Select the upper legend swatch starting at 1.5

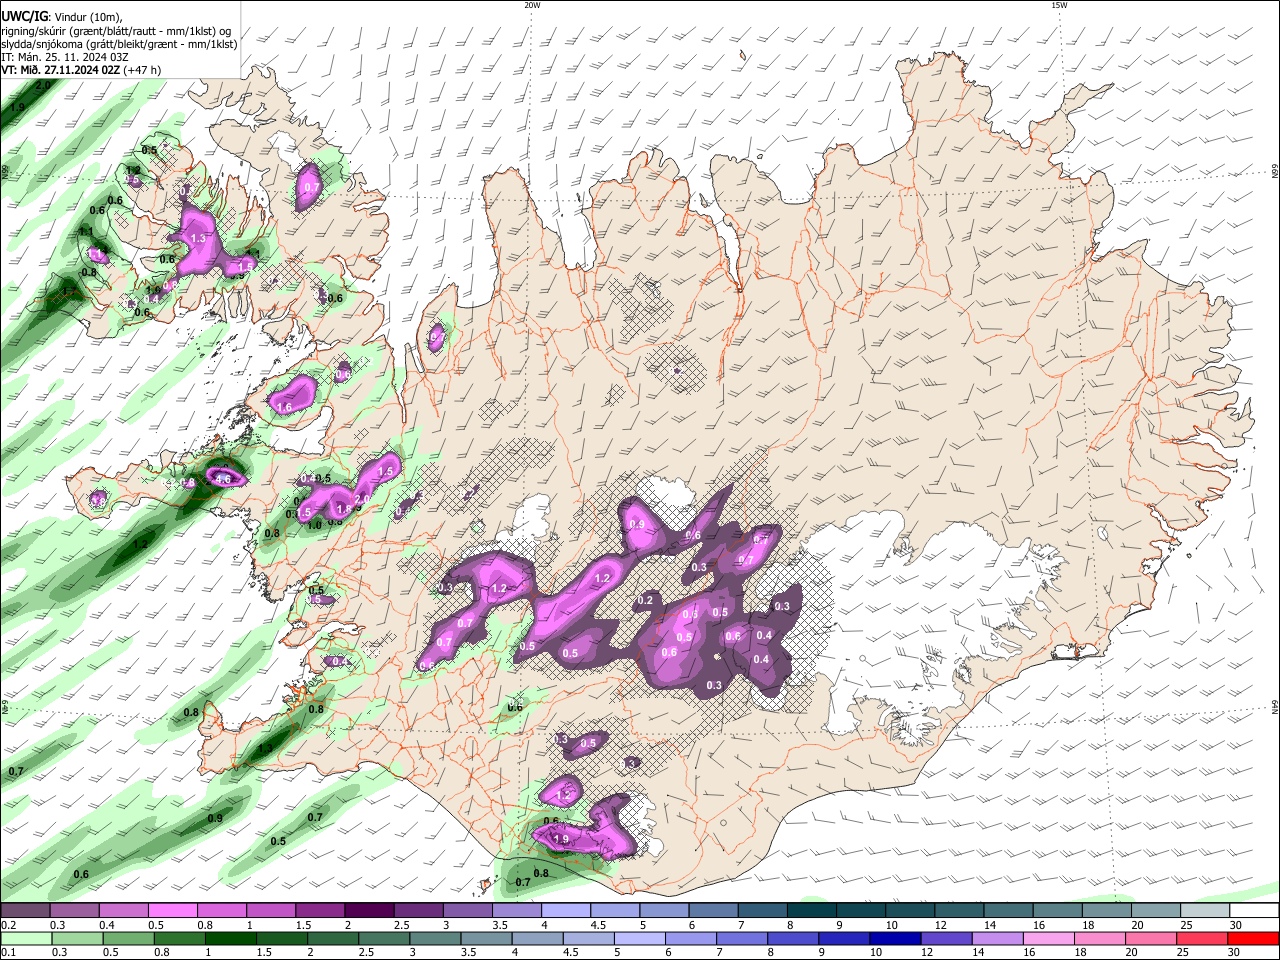tap(318, 910)
